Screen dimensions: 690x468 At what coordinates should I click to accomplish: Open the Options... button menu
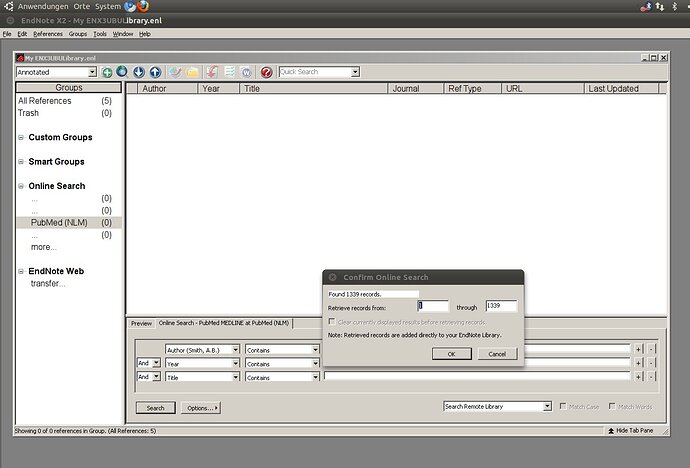201,408
